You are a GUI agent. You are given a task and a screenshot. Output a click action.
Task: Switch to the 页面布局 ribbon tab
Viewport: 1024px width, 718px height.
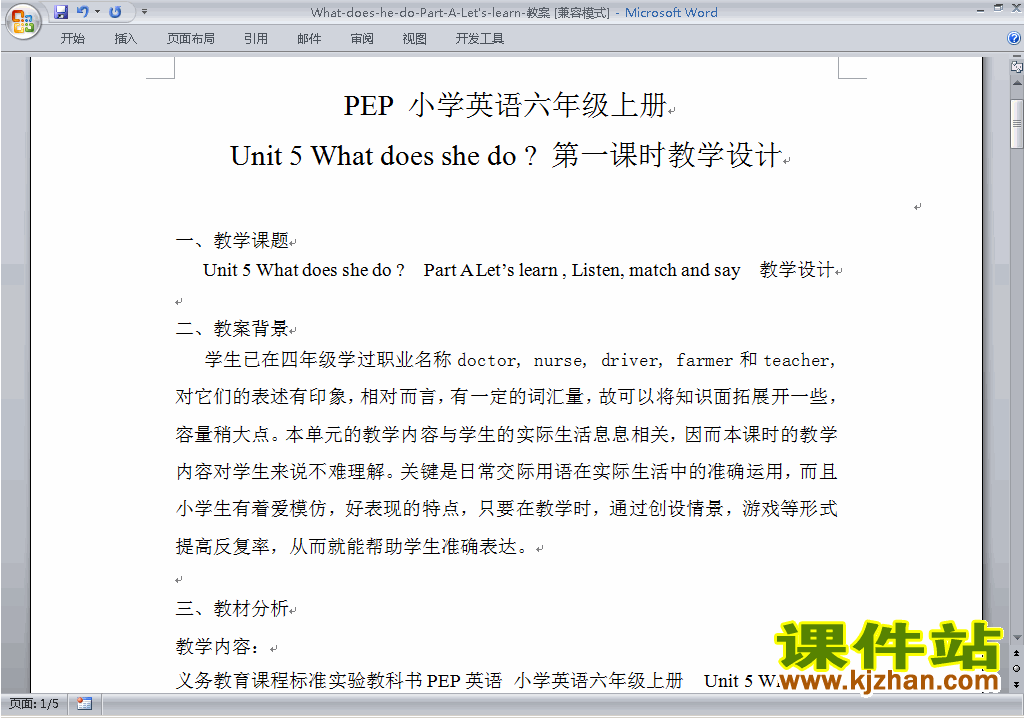pyautogui.click(x=191, y=39)
